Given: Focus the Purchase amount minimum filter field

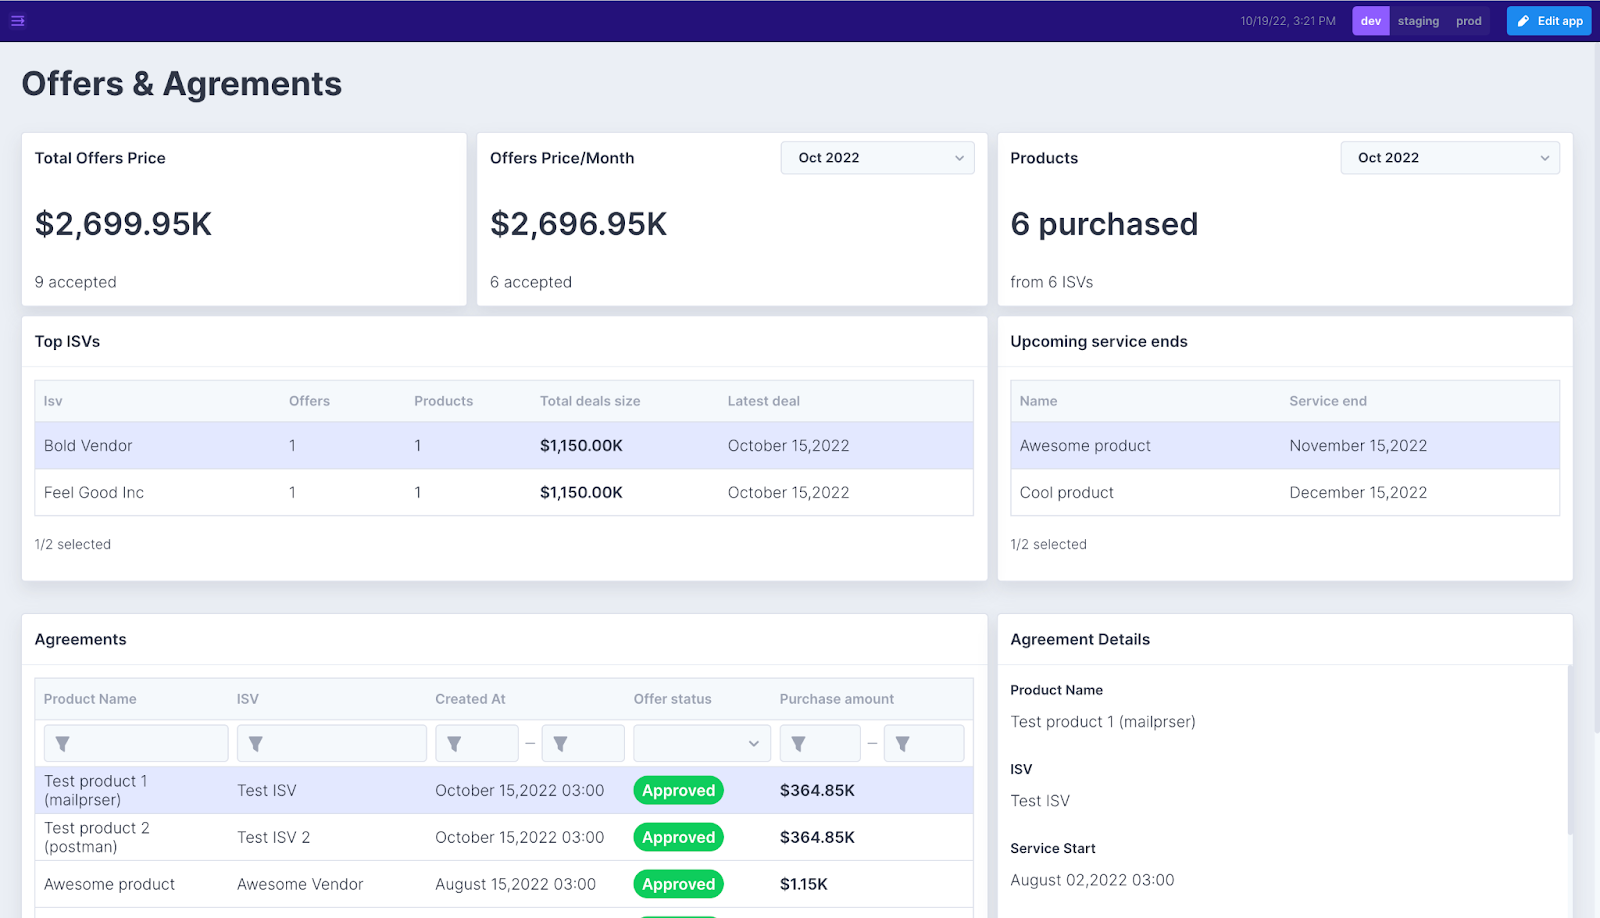Looking at the screenshot, I should pyautogui.click(x=820, y=744).
